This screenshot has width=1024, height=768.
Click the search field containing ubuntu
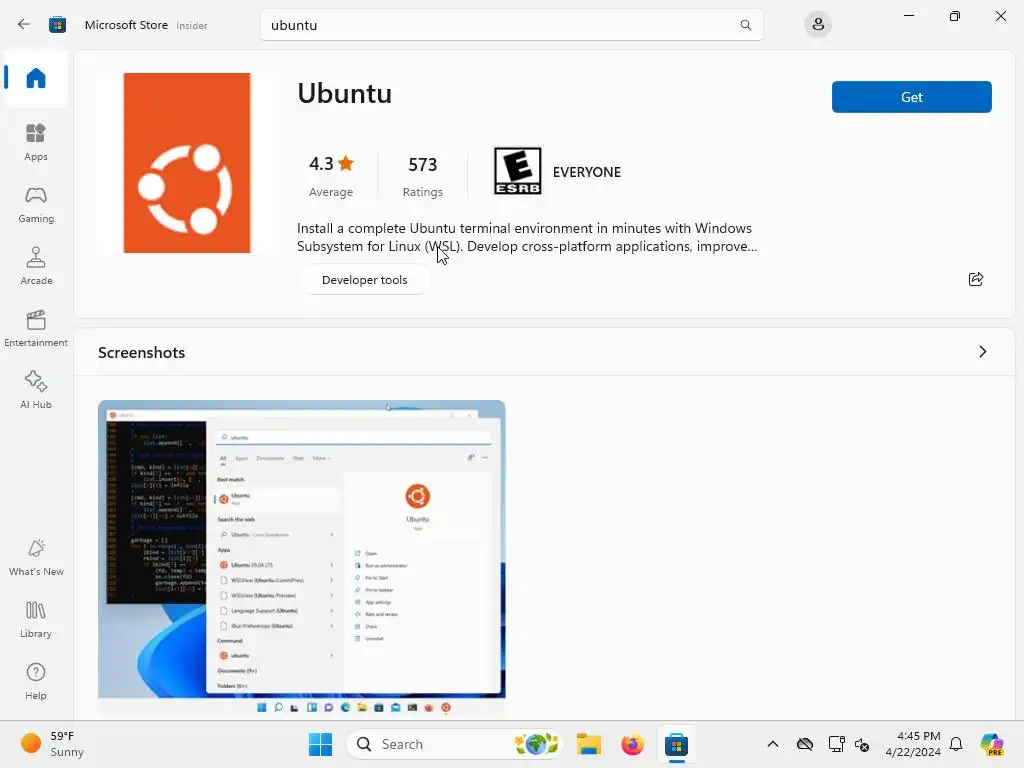coord(511,25)
